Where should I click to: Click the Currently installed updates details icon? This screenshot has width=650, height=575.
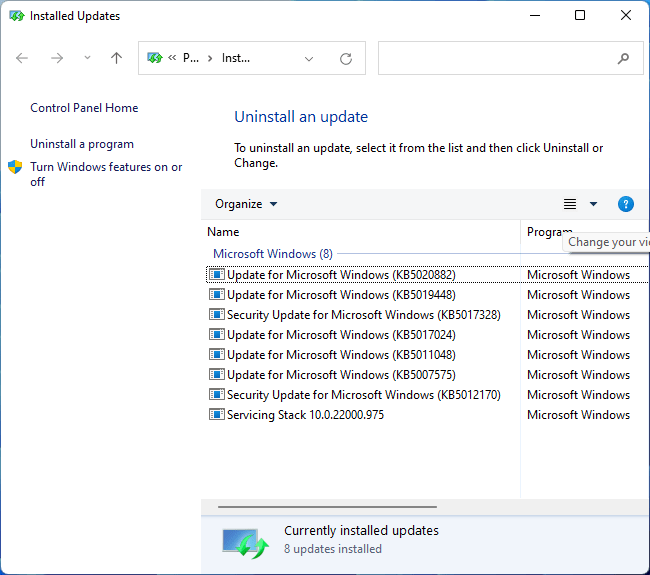pos(245,543)
